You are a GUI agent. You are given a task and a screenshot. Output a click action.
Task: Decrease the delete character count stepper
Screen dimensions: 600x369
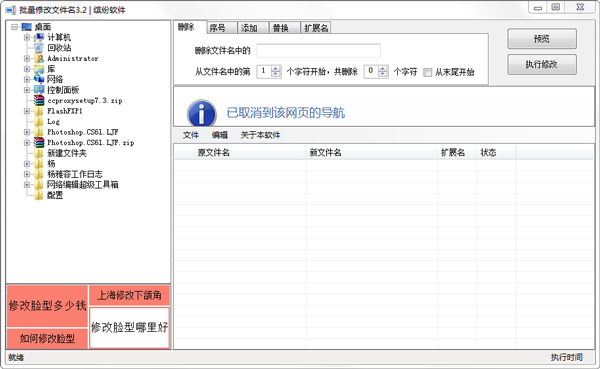coord(383,74)
